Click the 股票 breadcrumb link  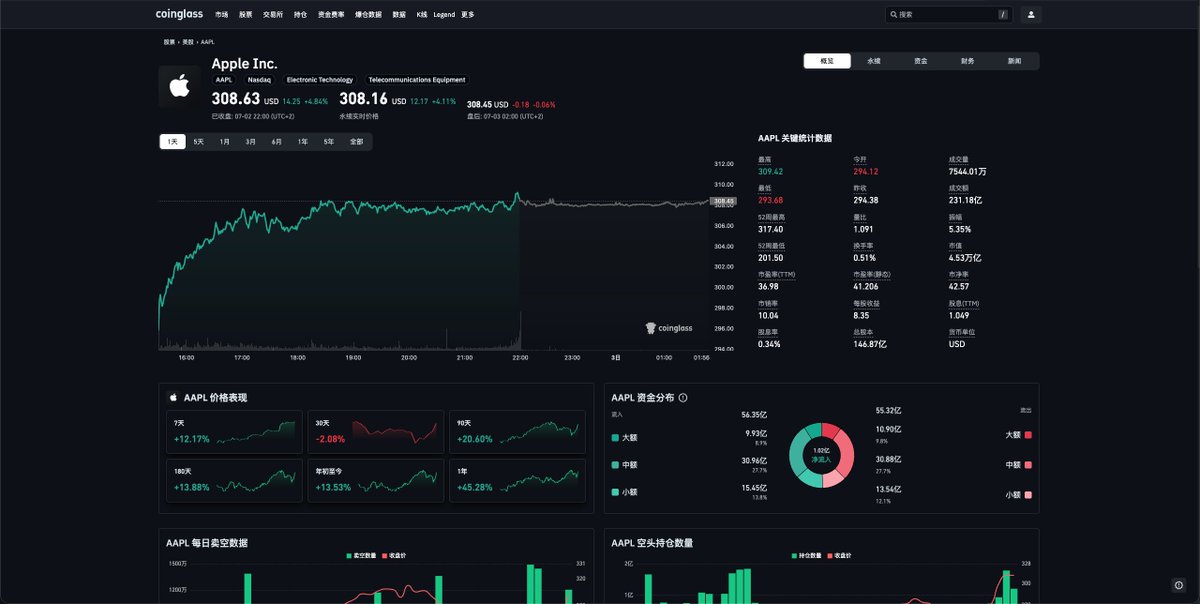[169, 42]
